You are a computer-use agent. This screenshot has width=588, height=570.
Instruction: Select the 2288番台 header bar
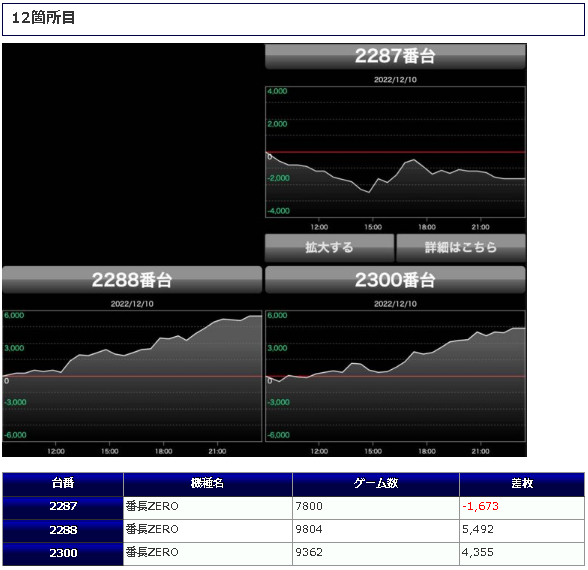(x=132, y=280)
